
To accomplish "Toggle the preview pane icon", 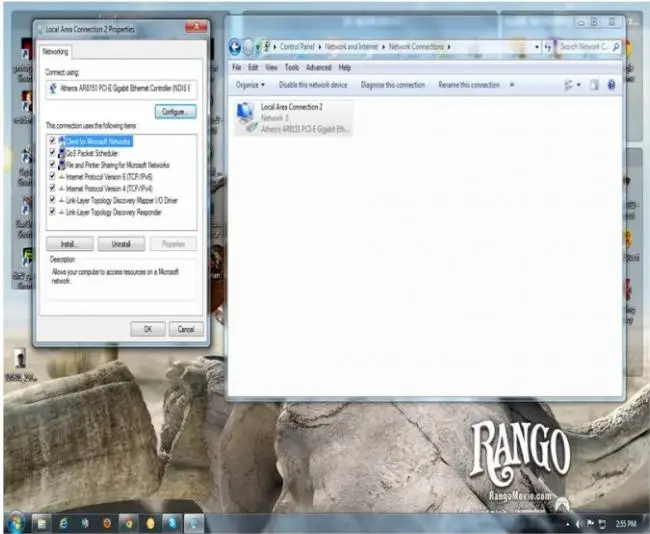I will pyautogui.click(x=594, y=85).
